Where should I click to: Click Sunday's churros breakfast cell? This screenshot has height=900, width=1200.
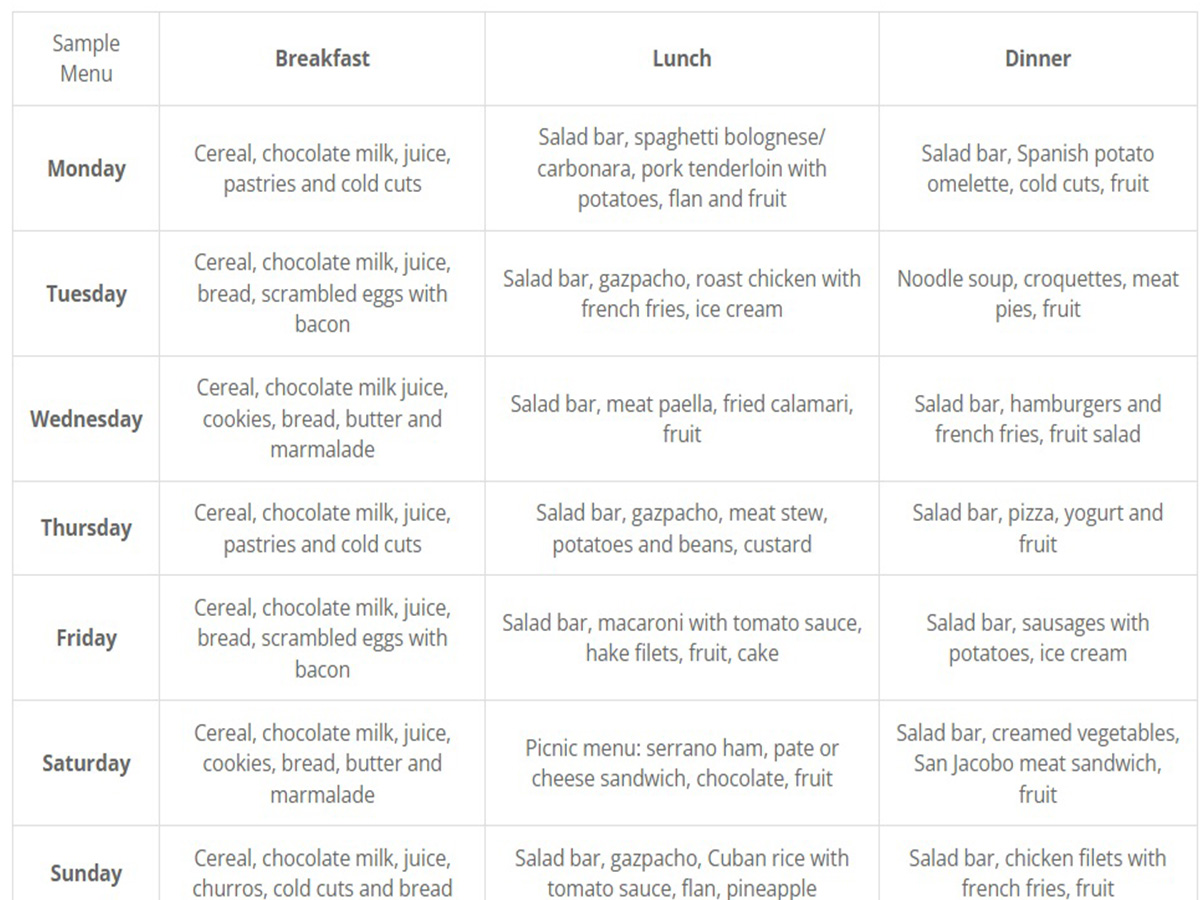[x=322, y=873]
